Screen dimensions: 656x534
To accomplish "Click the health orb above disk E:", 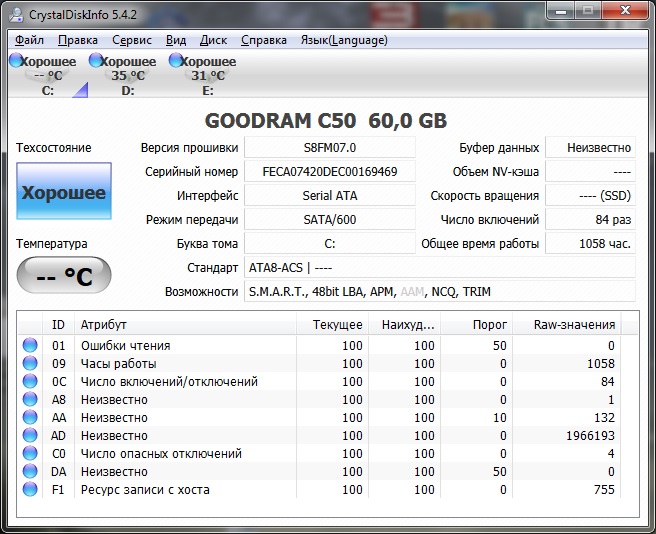I will coord(176,60).
